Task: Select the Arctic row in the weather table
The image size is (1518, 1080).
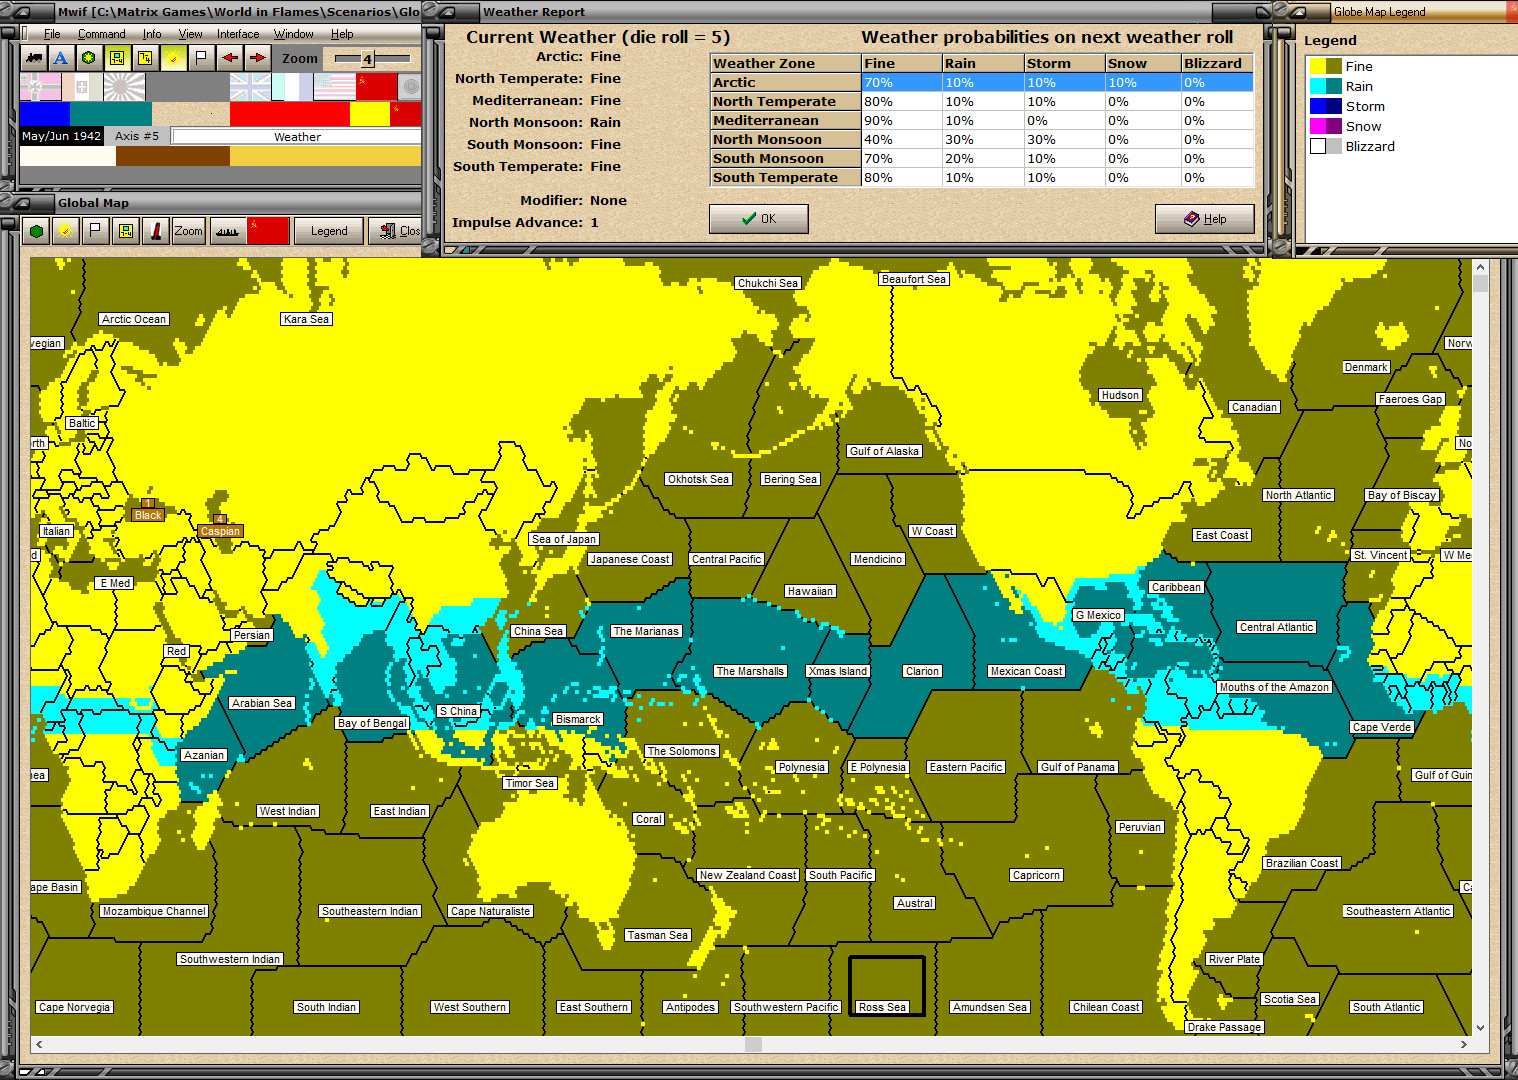Action: [982, 83]
